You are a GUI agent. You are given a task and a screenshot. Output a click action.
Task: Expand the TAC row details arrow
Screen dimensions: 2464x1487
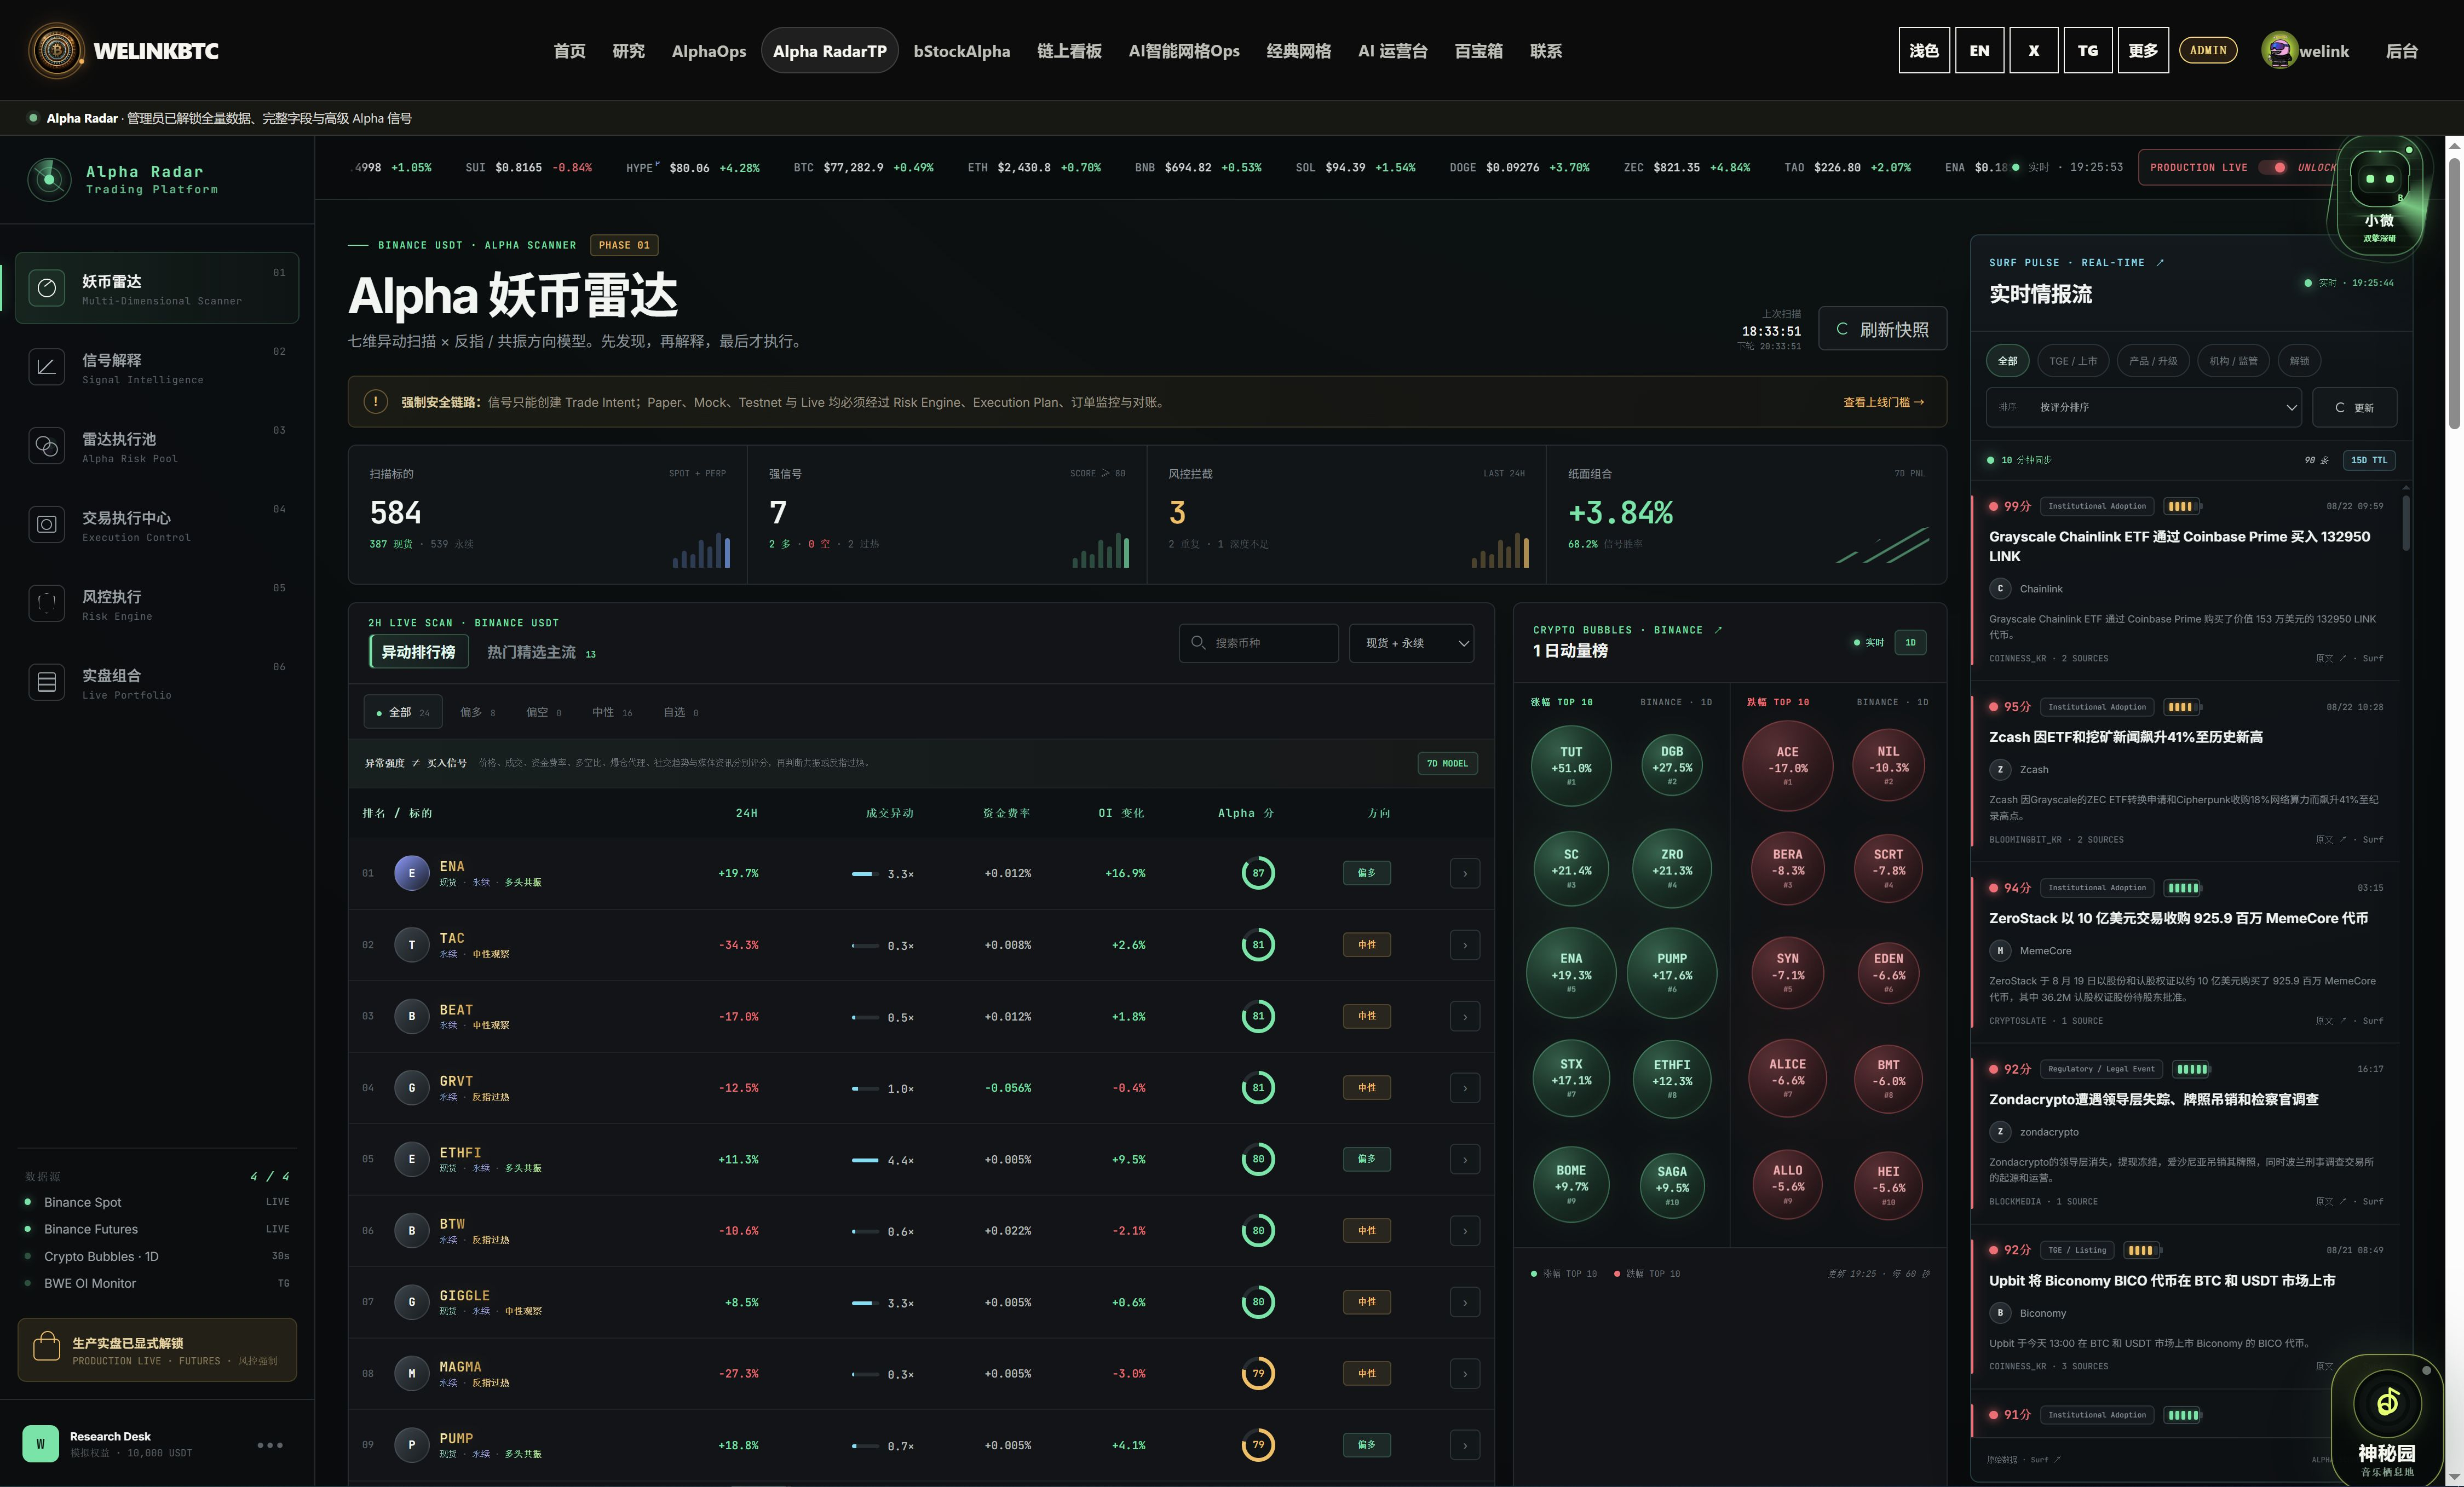point(1465,945)
